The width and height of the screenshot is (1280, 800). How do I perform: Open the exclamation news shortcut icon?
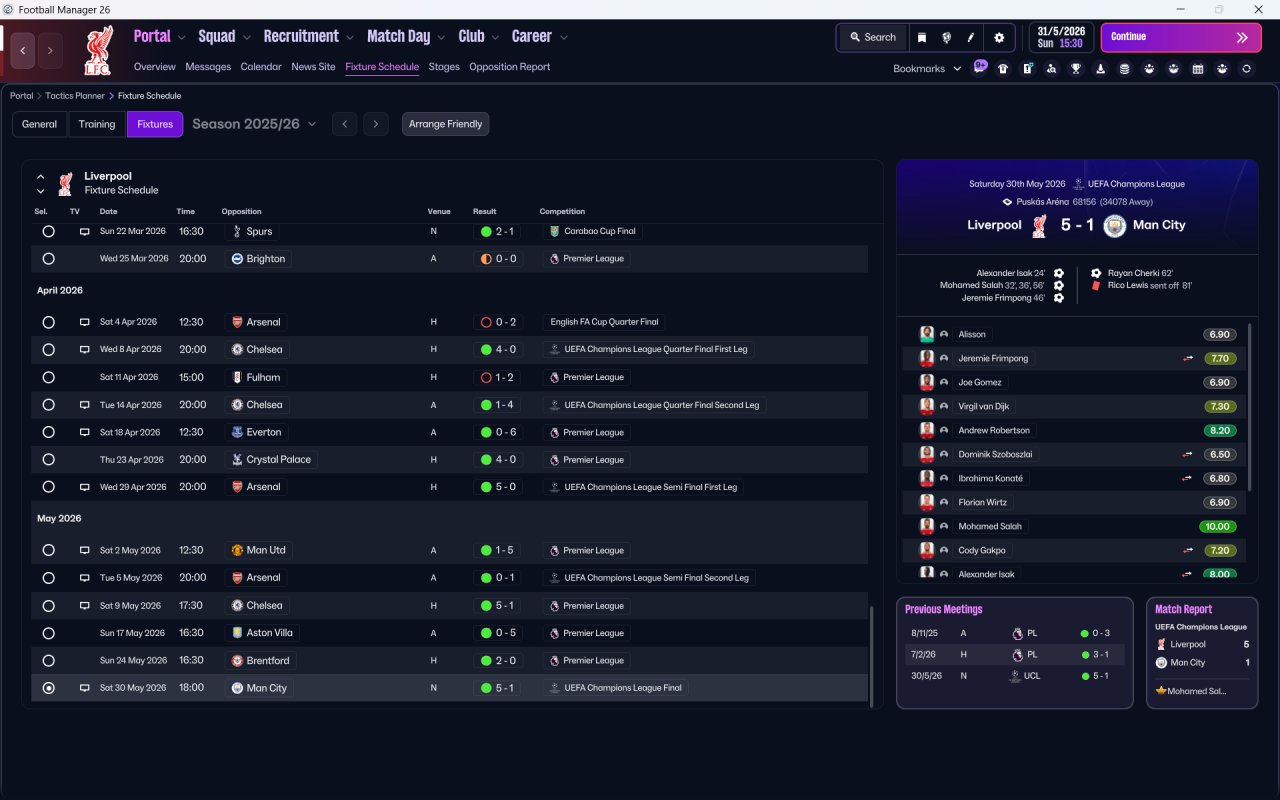1027,69
